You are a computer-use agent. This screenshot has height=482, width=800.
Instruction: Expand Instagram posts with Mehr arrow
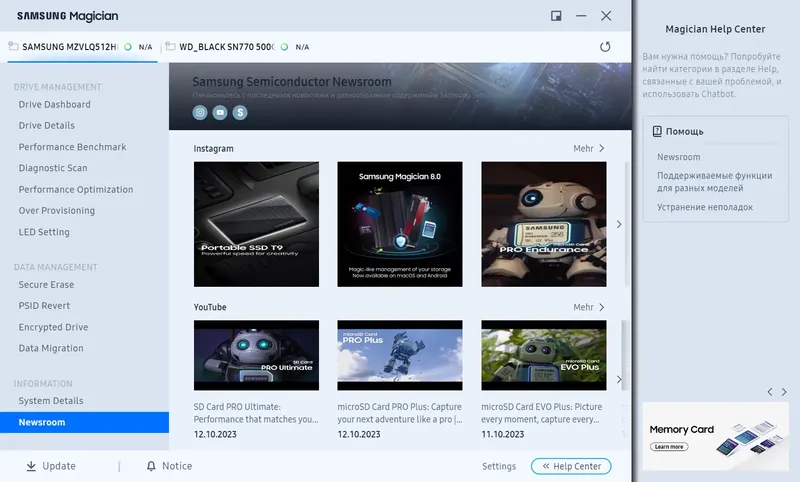coord(589,148)
